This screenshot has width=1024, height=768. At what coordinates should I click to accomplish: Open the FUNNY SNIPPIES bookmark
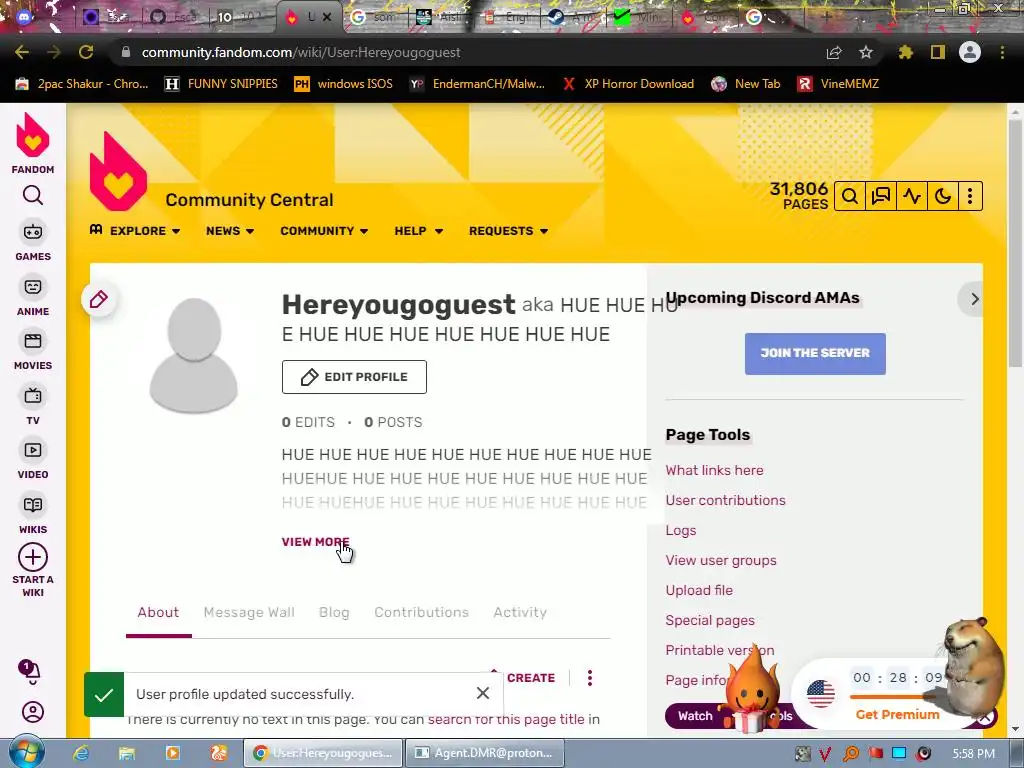221,84
